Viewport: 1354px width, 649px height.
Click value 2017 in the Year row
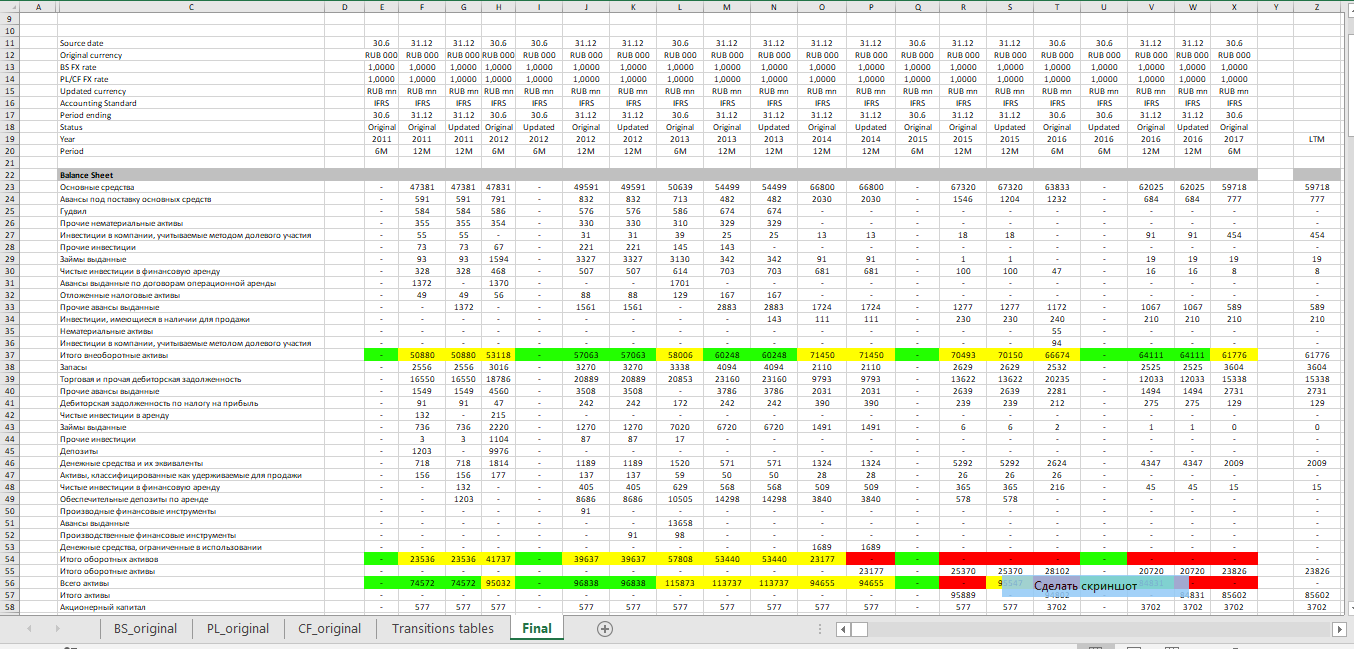click(1234, 139)
